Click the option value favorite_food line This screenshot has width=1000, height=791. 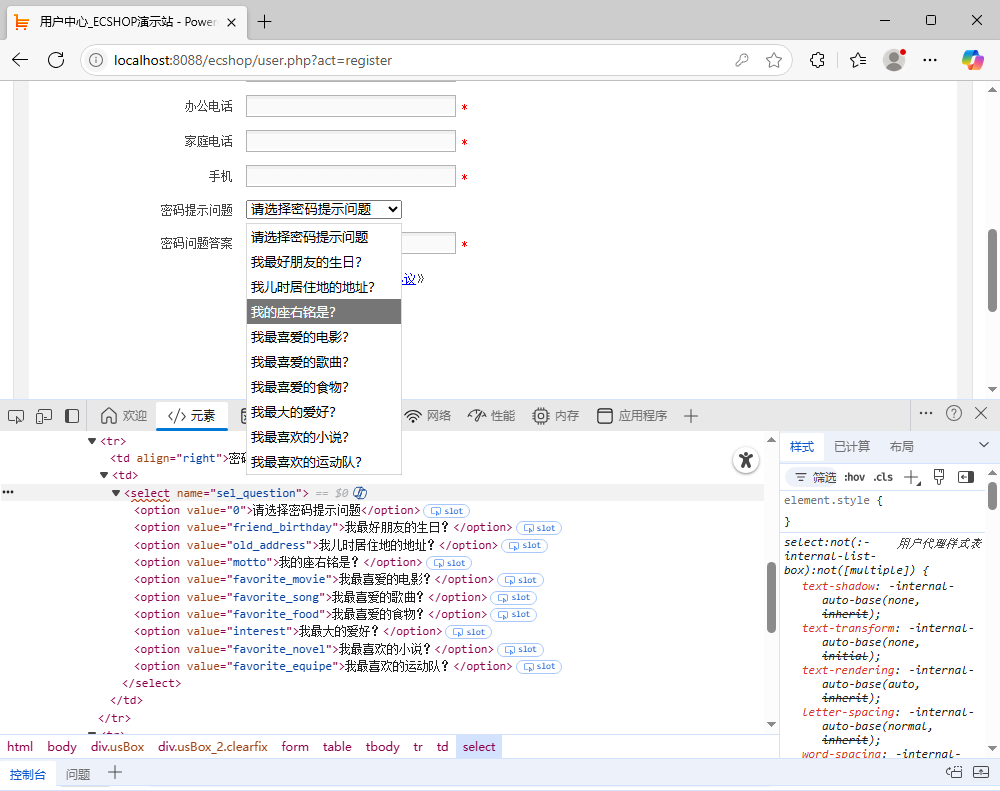click(x=335, y=614)
